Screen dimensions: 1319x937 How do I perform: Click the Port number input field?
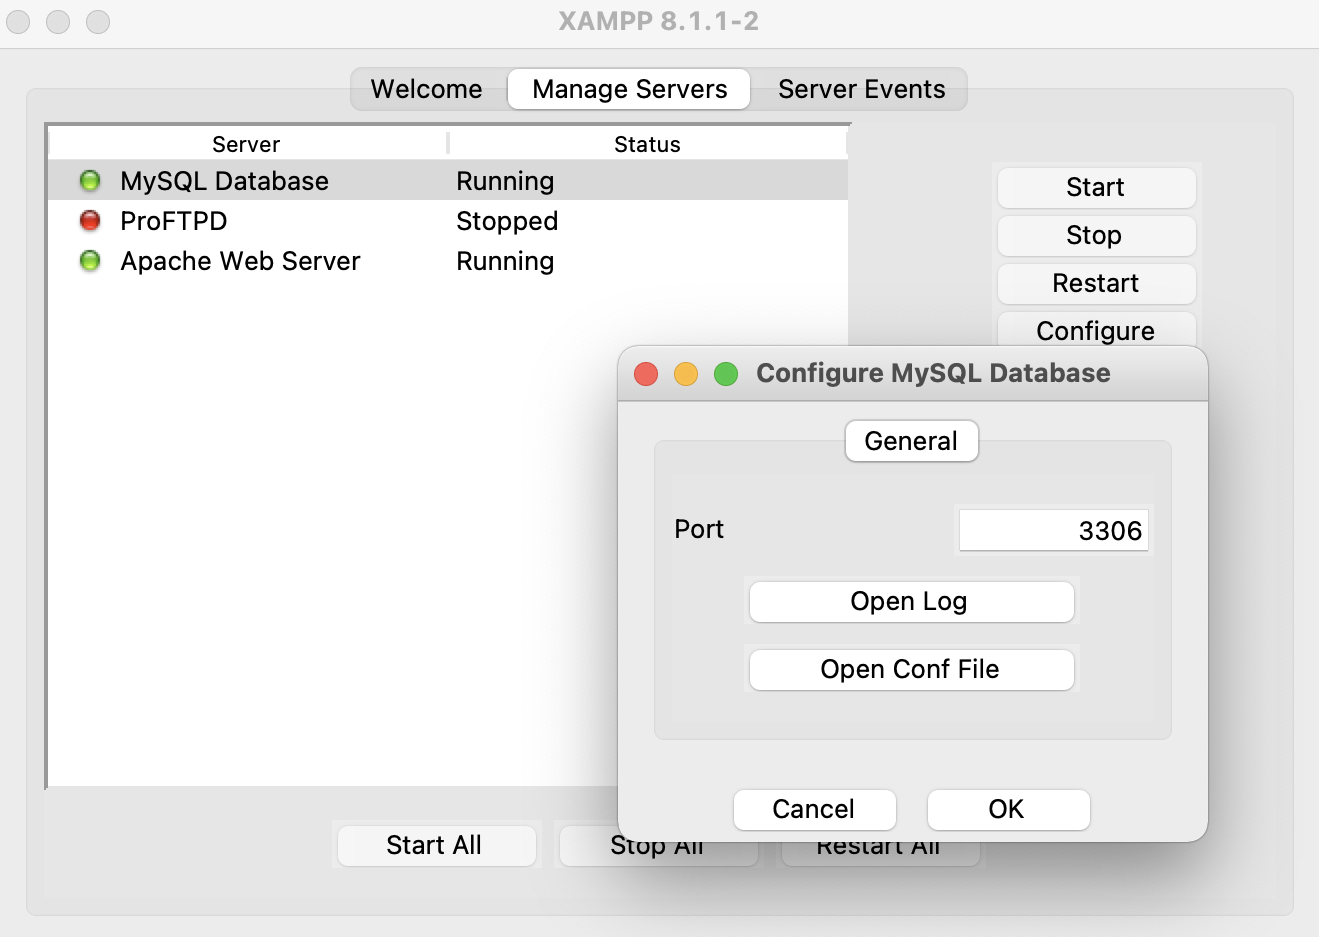[x=1053, y=529]
